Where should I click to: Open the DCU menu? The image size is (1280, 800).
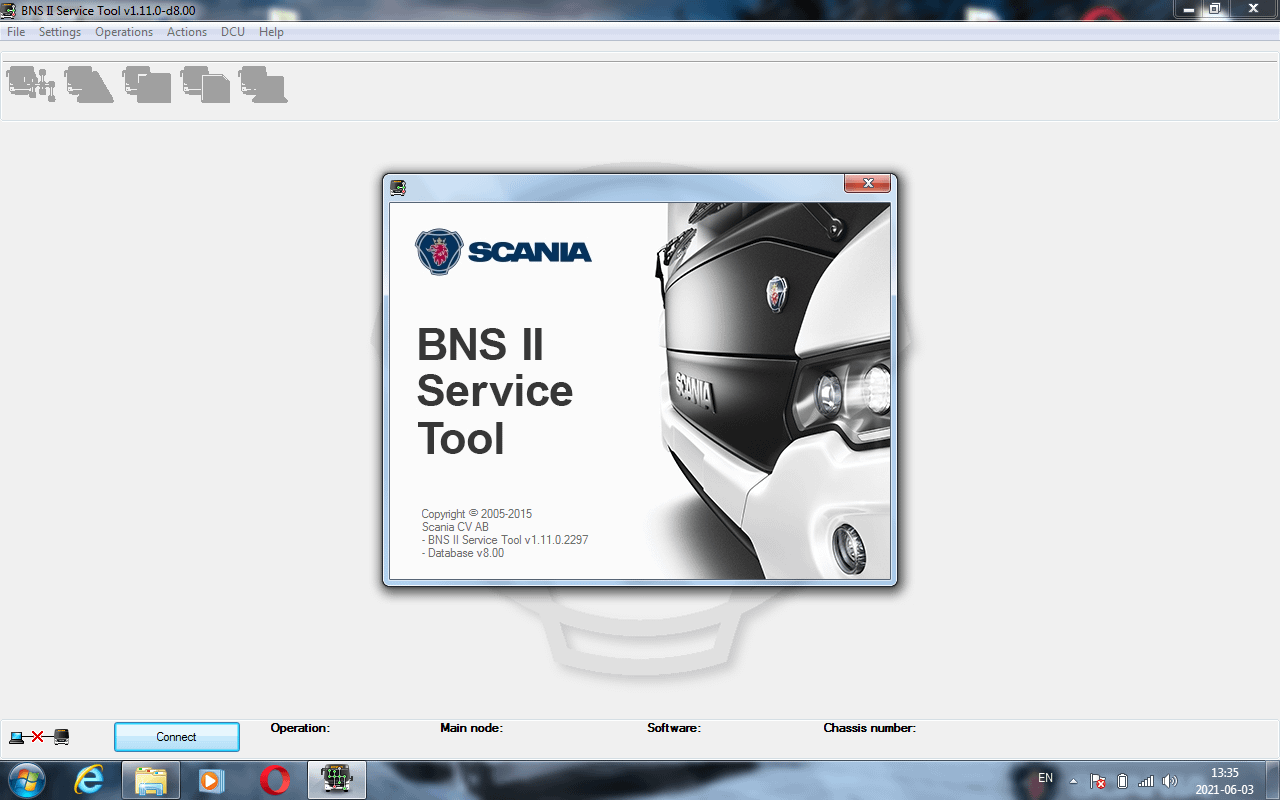pos(232,31)
